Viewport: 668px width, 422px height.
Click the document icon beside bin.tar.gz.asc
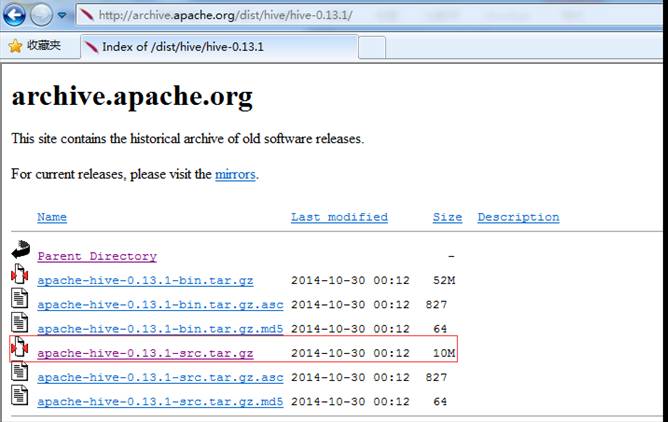click(x=20, y=298)
